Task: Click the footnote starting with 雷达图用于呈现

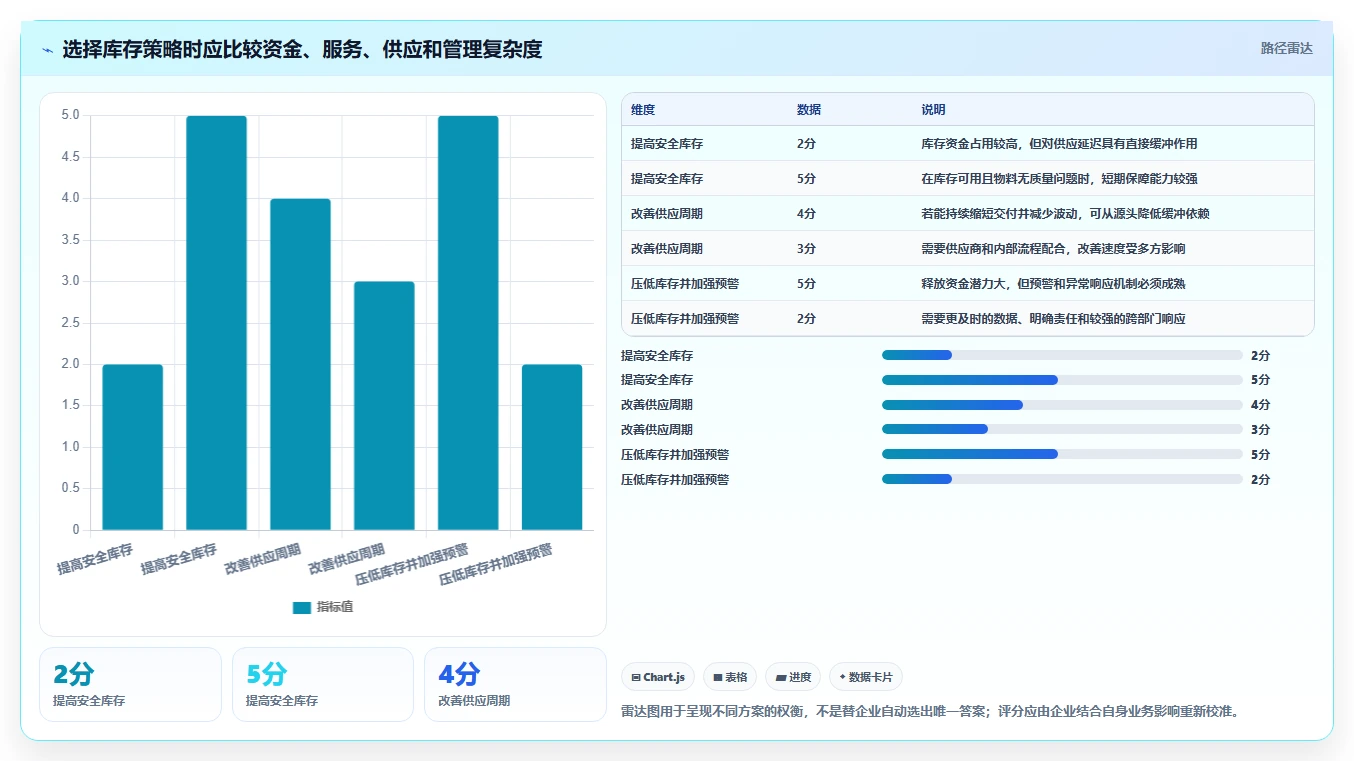Action: [x=931, y=712]
